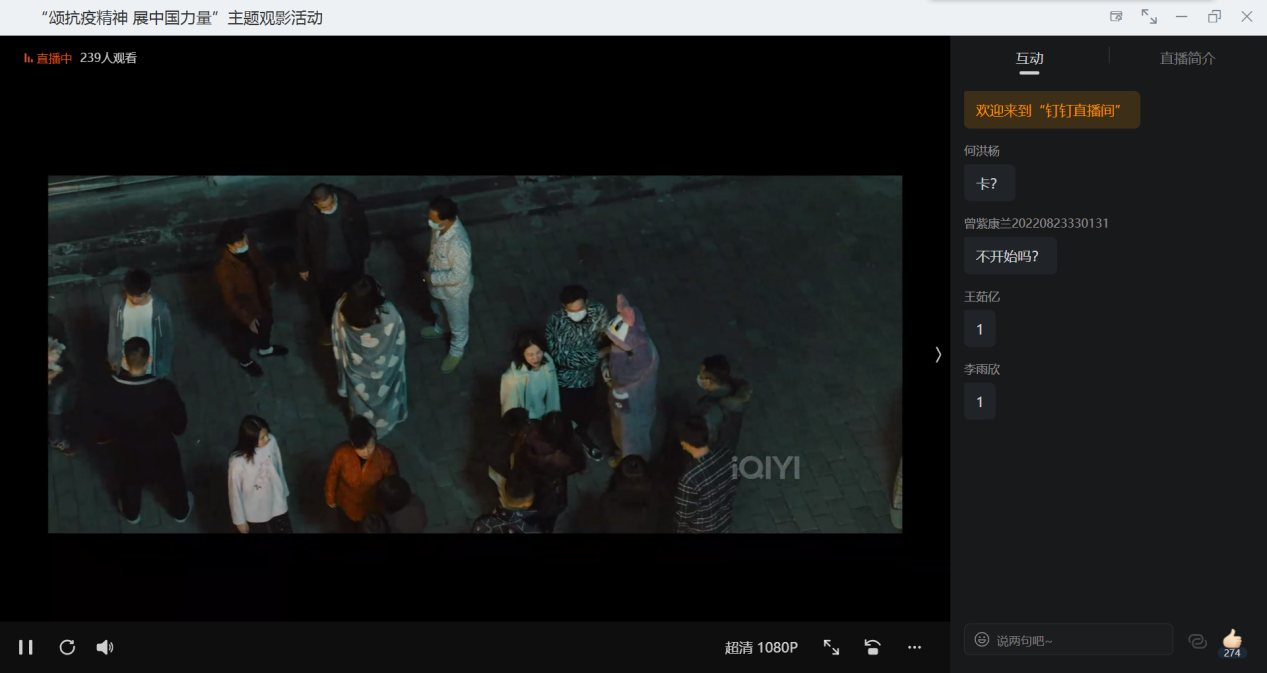Click the like count 274 badge
Viewport: 1267px width, 673px height.
tap(1232, 653)
